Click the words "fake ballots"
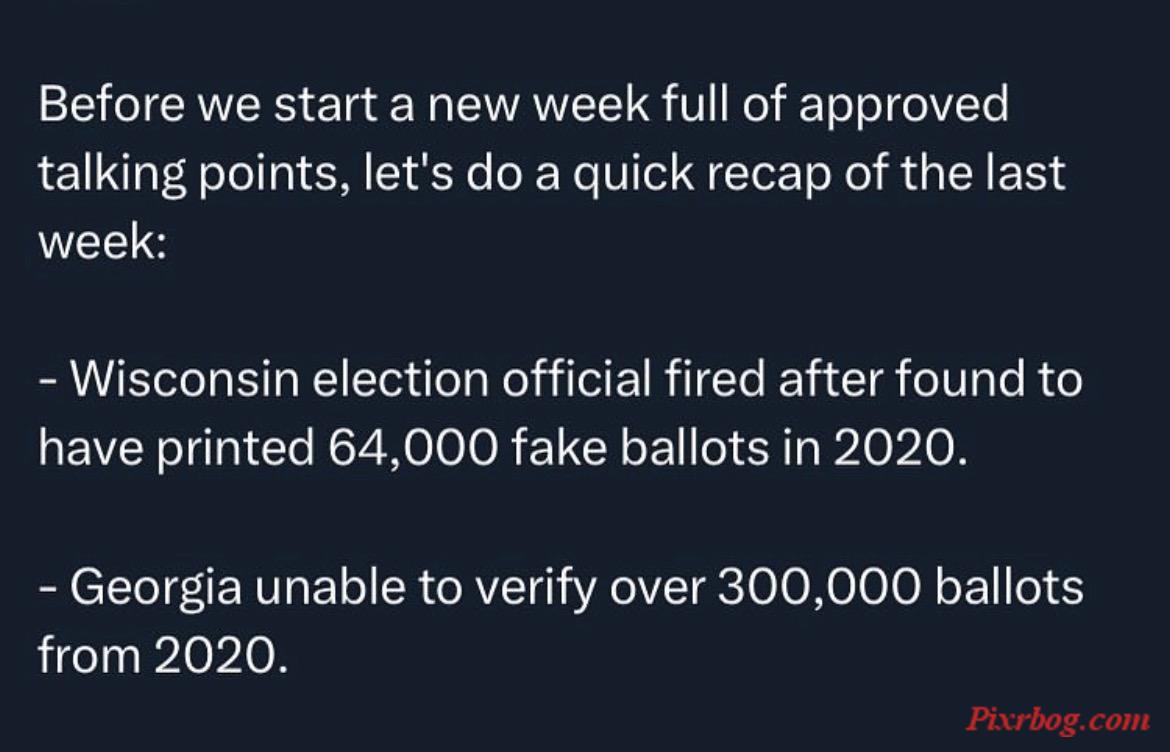The width and height of the screenshot is (1170, 752). coord(640,448)
